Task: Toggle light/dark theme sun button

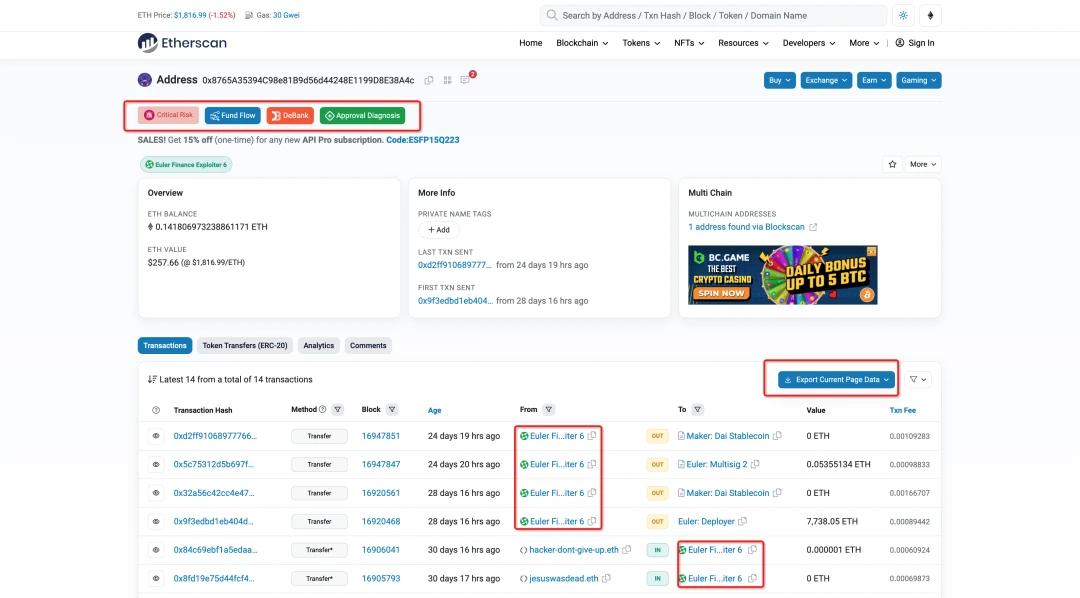Action: tap(904, 16)
